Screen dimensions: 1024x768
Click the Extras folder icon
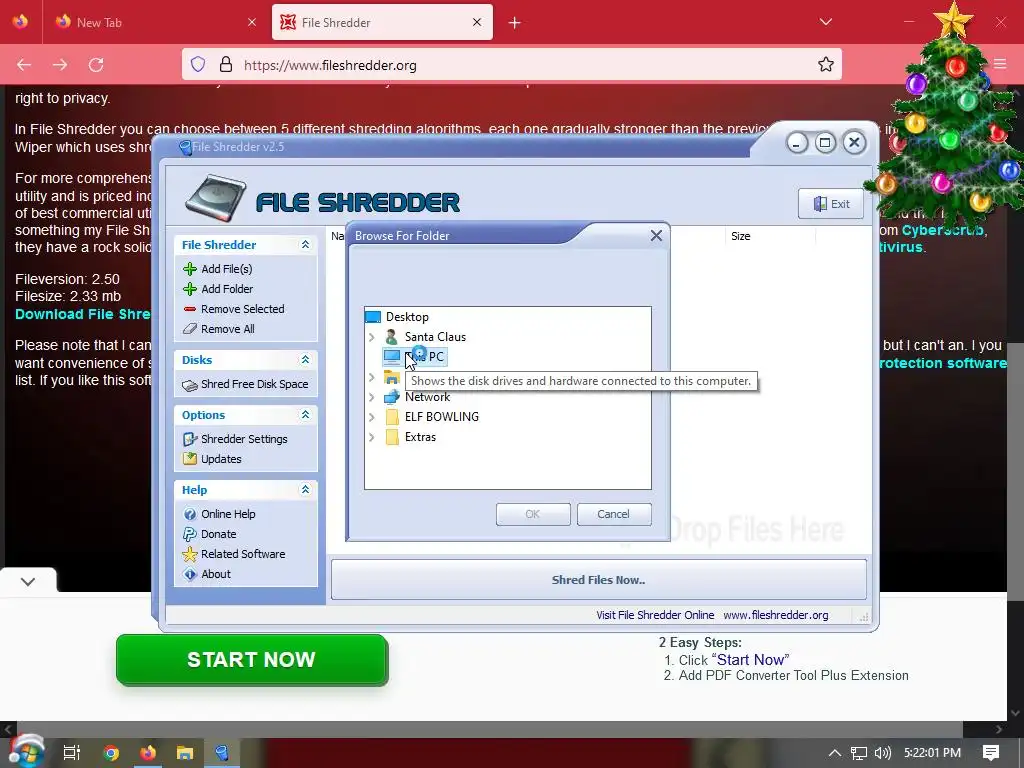[x=392, y=438]
